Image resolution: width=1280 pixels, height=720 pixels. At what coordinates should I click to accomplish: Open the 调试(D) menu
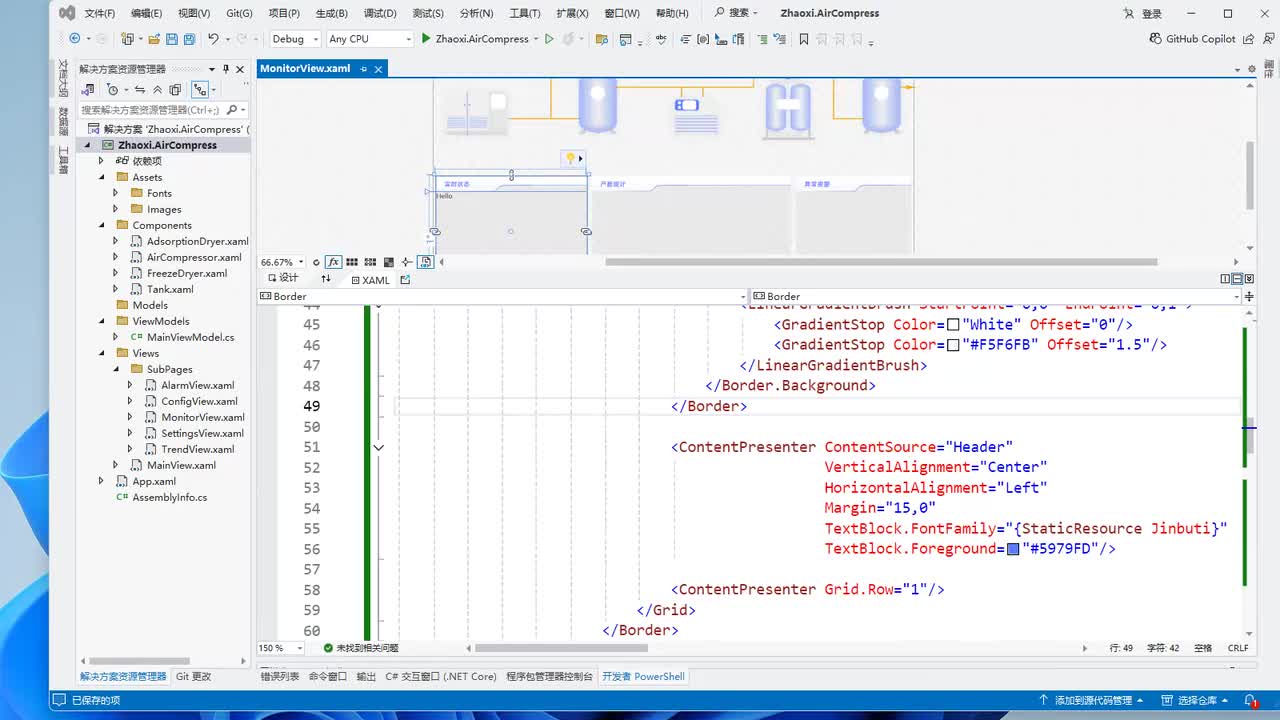pyautogui.click(x=379, y=13)
